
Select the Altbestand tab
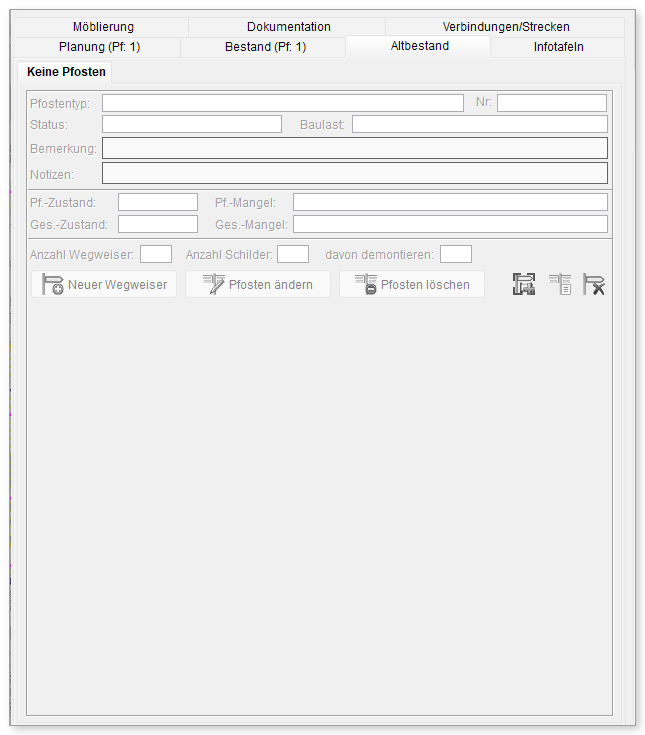click(420, 46)
